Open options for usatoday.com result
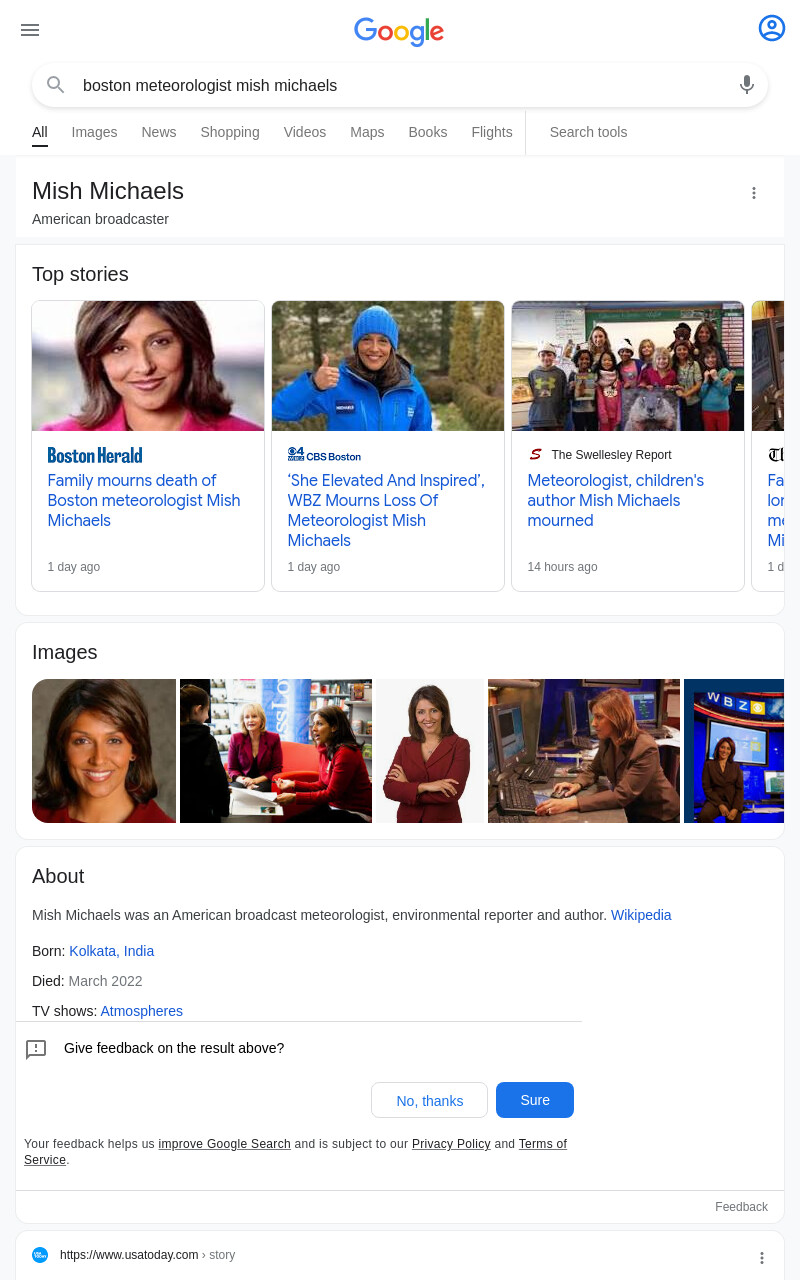Viewport: 800px width, 1280px height. (x=761, y=1258)
